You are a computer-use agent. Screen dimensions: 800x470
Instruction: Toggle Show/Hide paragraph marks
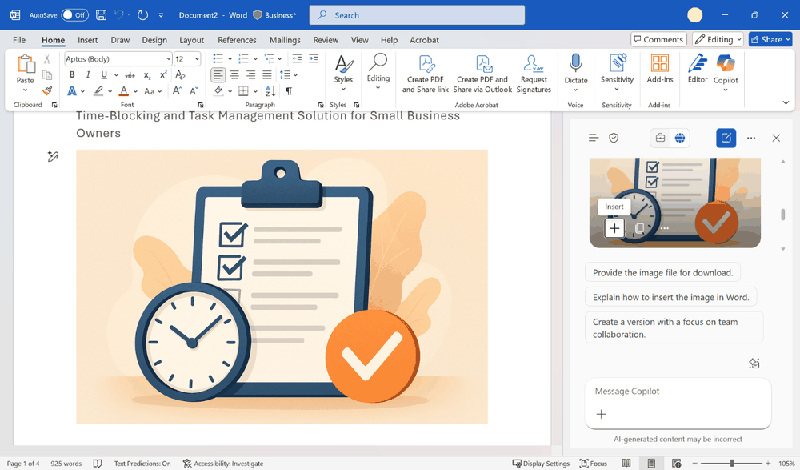pyautogui.click(x=289, y=91)
